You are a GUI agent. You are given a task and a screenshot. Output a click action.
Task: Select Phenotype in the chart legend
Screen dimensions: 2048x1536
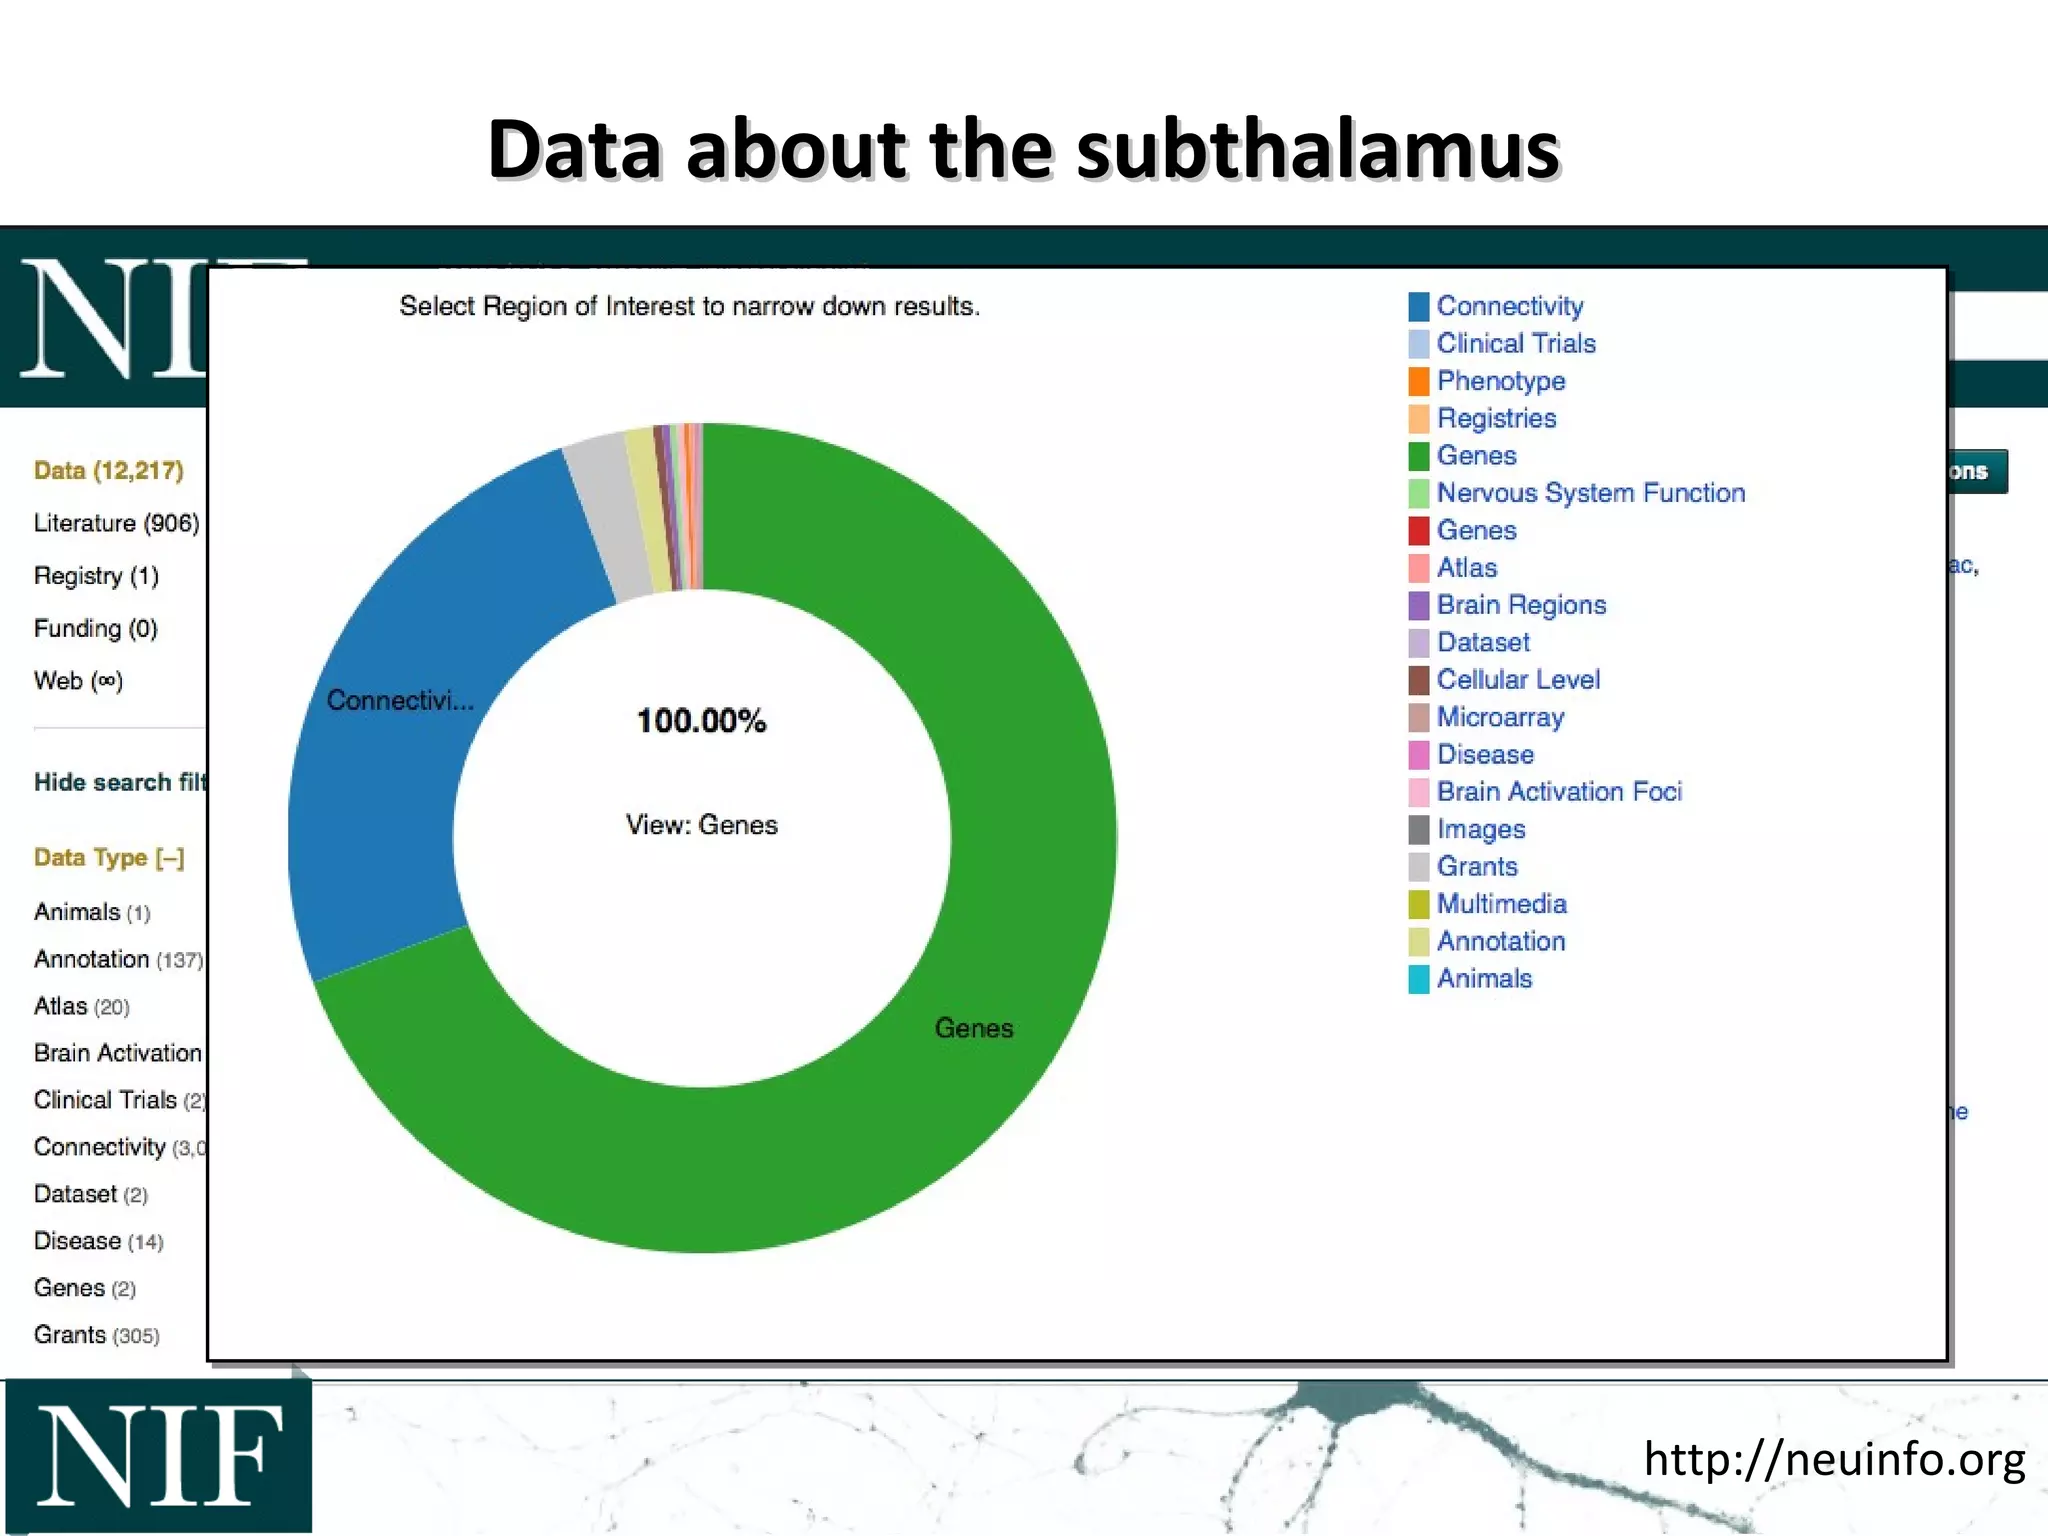(x=1501, y=381)
